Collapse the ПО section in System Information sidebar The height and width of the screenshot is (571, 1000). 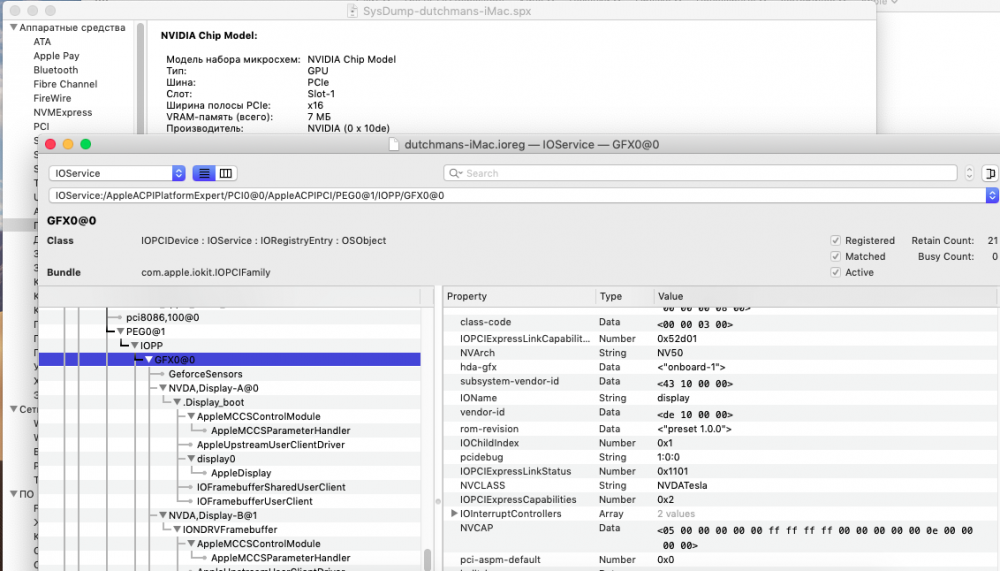[x=13, y=494]
